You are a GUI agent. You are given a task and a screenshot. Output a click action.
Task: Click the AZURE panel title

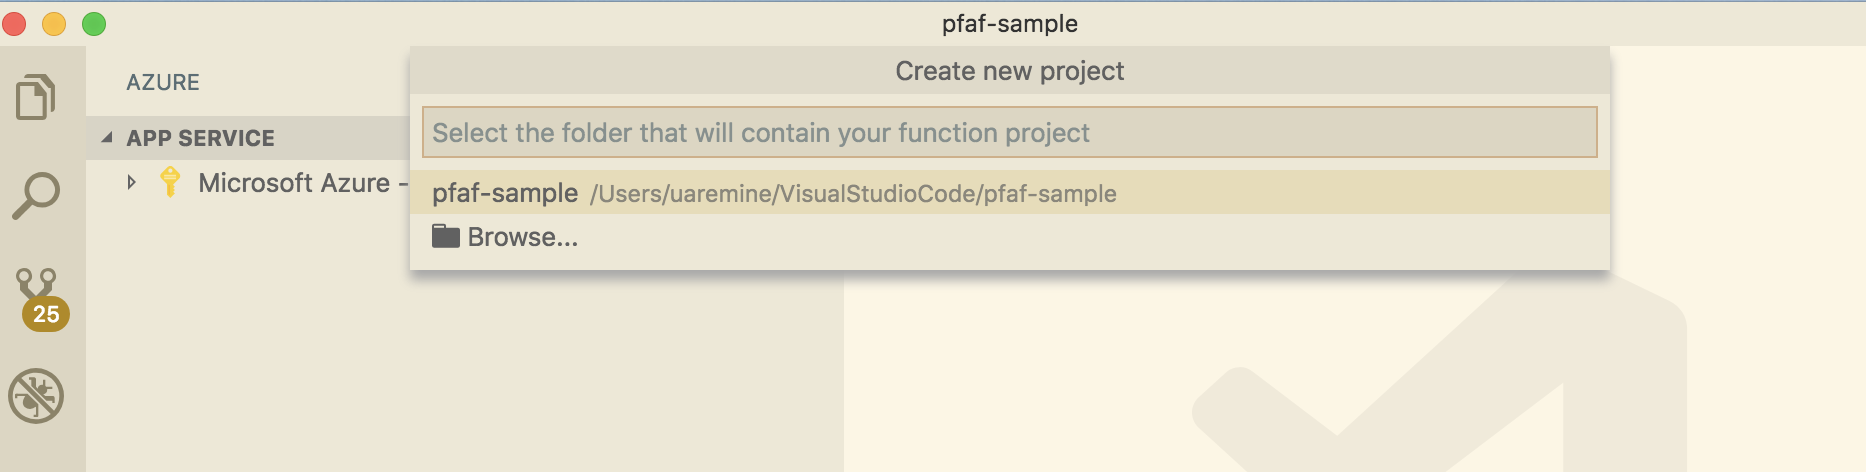point(163,82)
